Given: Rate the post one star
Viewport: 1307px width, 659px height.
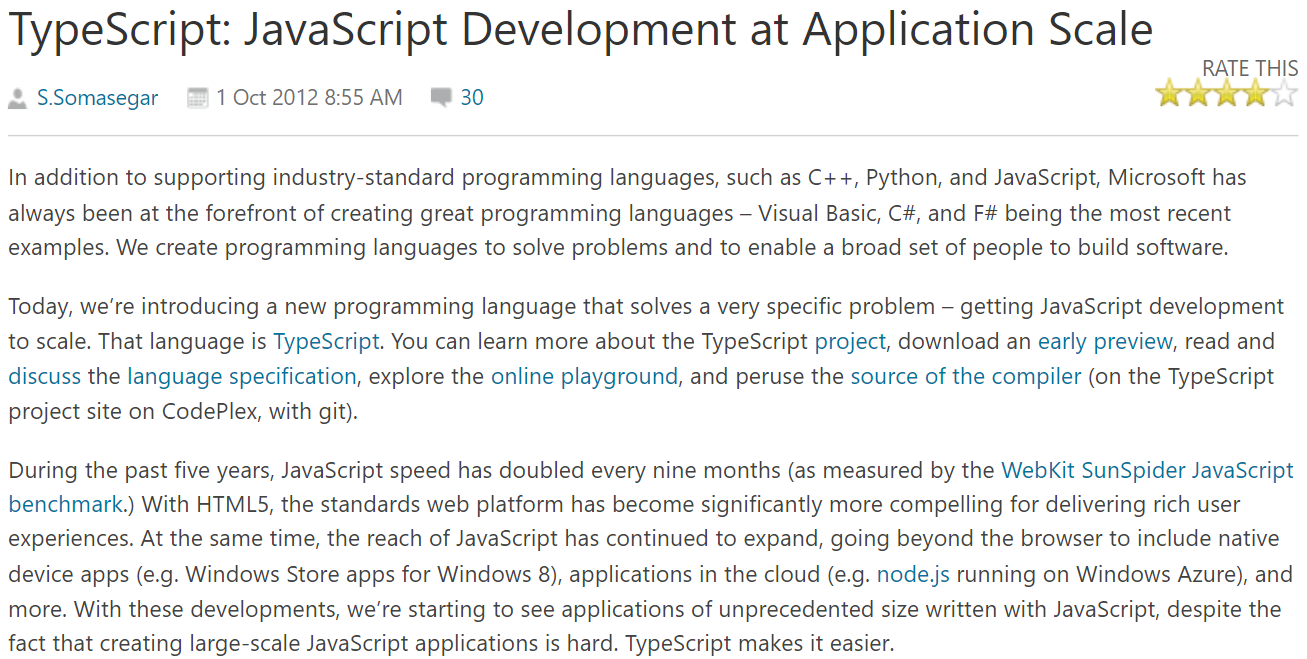Looking at the screenshot, I should pyautogui.click(x=1168, y=94).
